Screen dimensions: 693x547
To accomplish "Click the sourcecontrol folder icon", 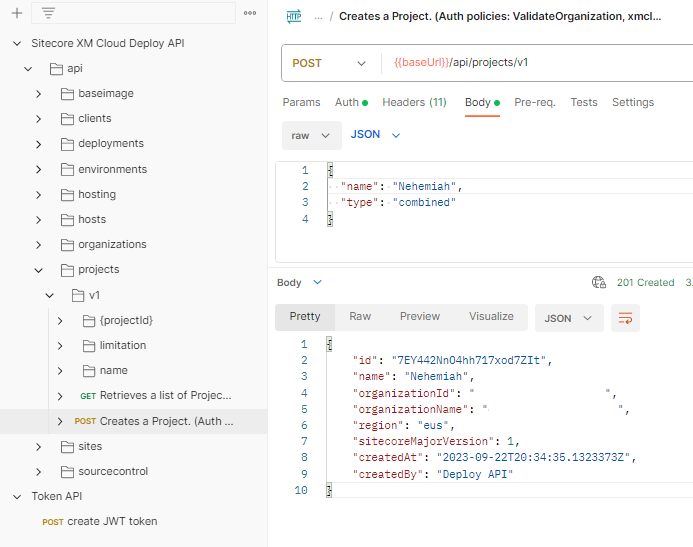I will [x=67, y=472].
